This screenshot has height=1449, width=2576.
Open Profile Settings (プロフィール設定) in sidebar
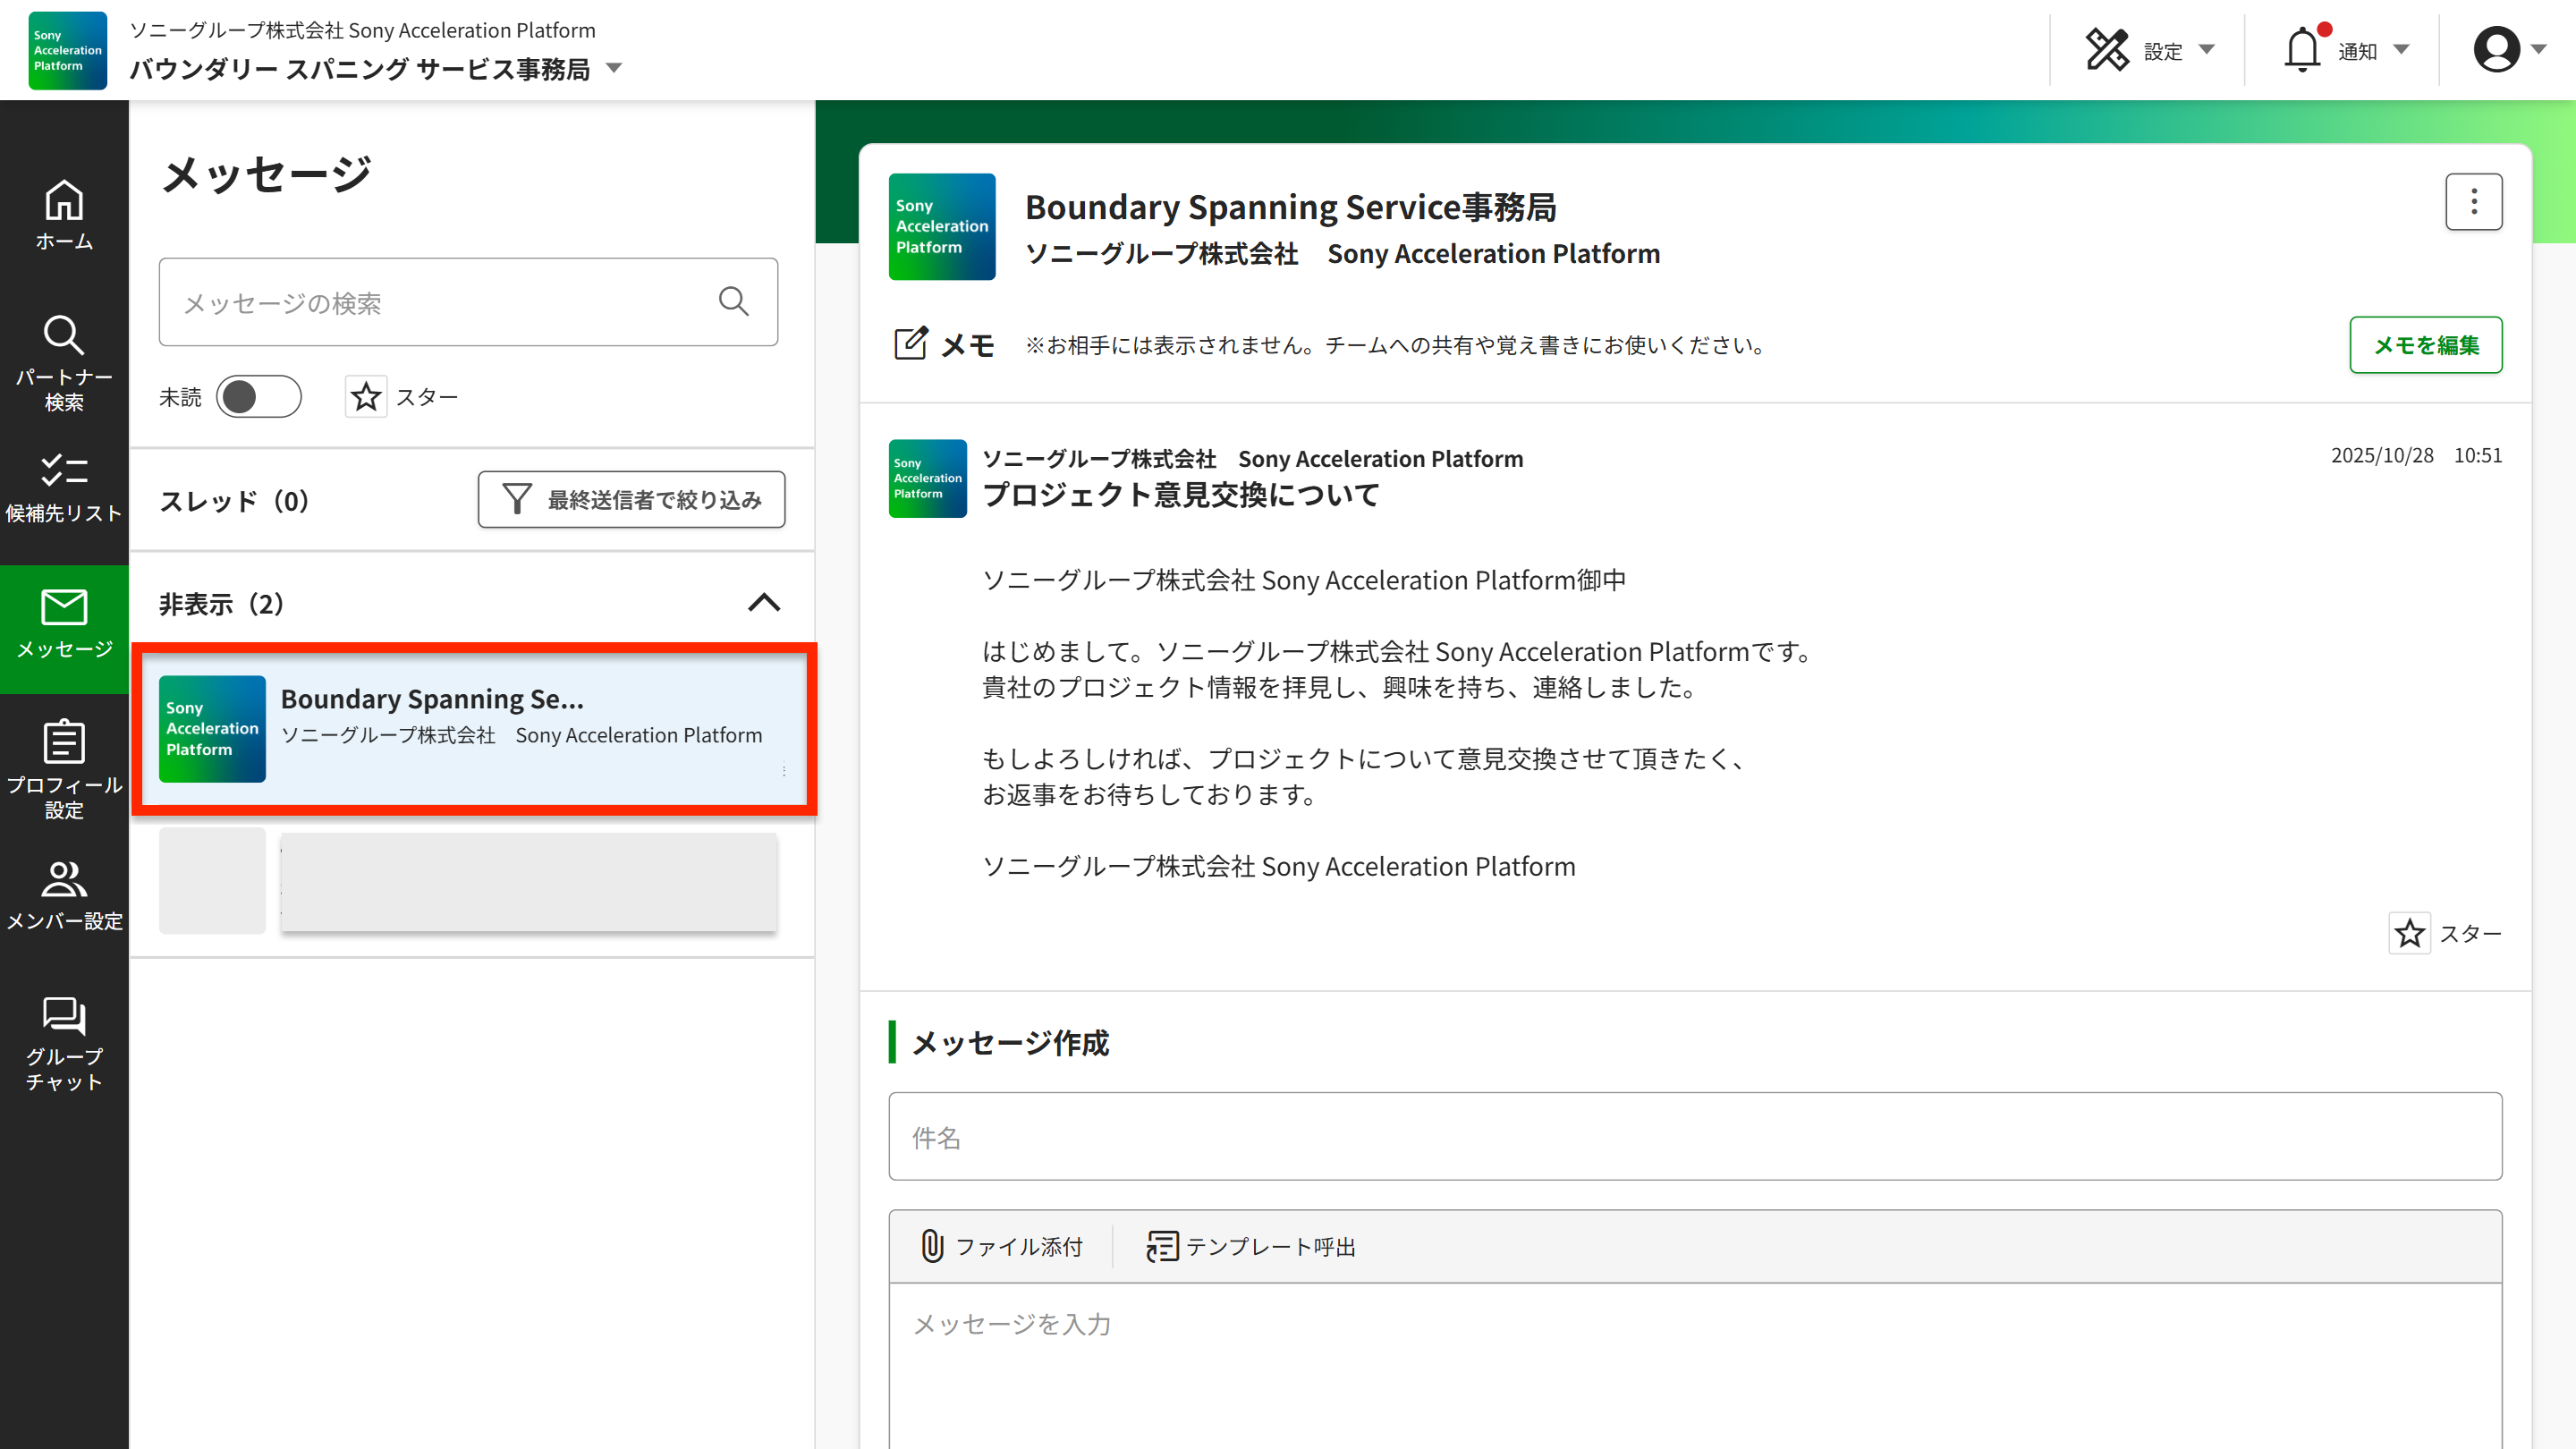(64, 768)
